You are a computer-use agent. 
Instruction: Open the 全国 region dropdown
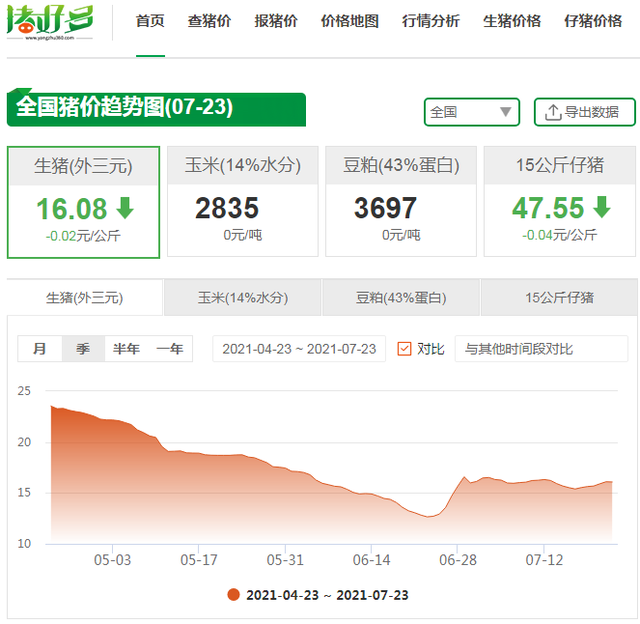(472, 112)
